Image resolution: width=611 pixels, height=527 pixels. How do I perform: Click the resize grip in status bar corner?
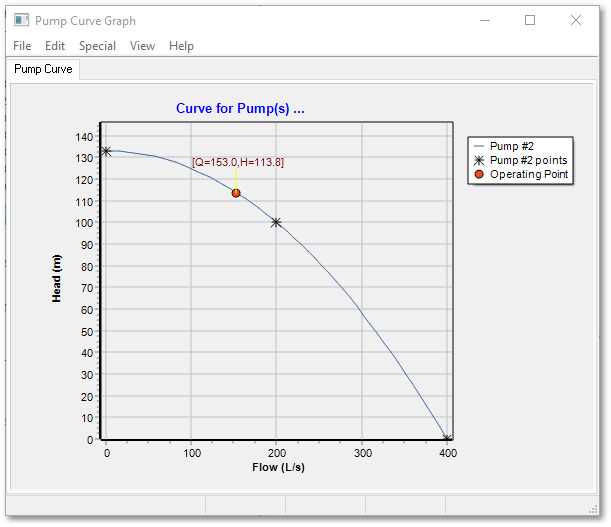(593, 509)
